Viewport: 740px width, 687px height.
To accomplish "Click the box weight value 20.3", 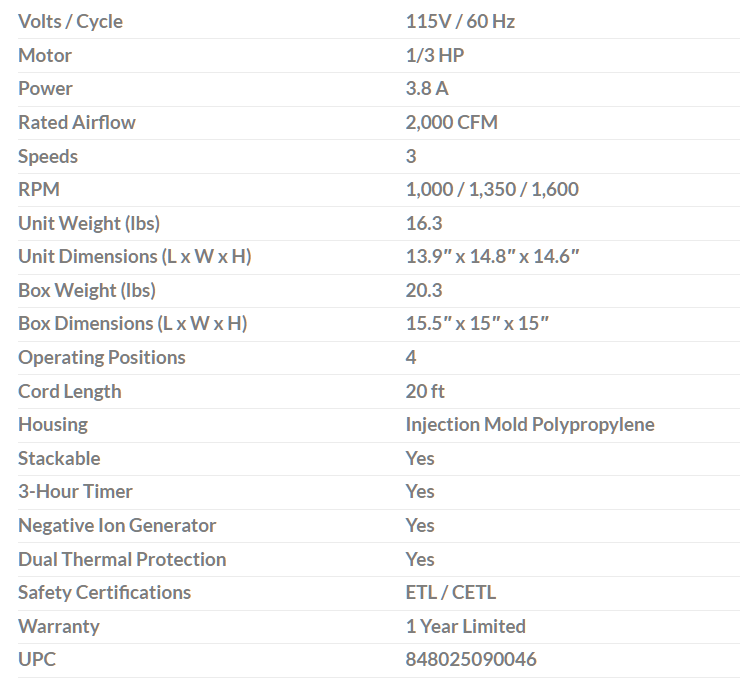I will coord(424,290).
